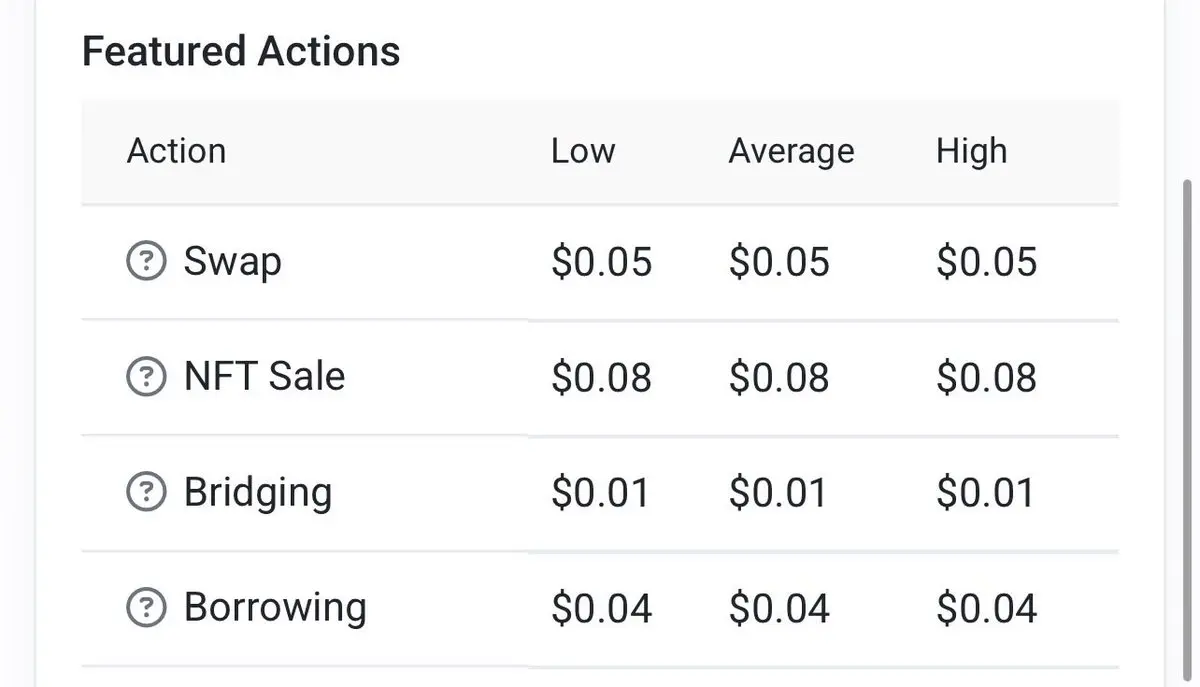Click the Swap row label
This screenshot has height=687, width=1200.
[232, 262]
